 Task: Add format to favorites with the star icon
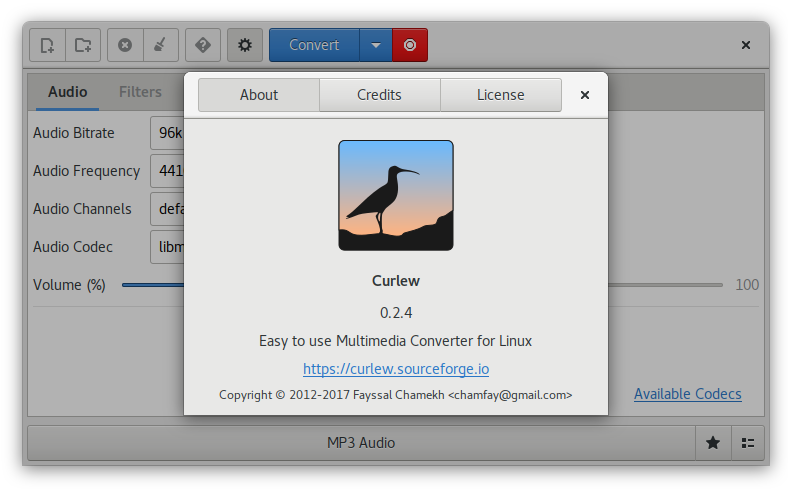713,443
